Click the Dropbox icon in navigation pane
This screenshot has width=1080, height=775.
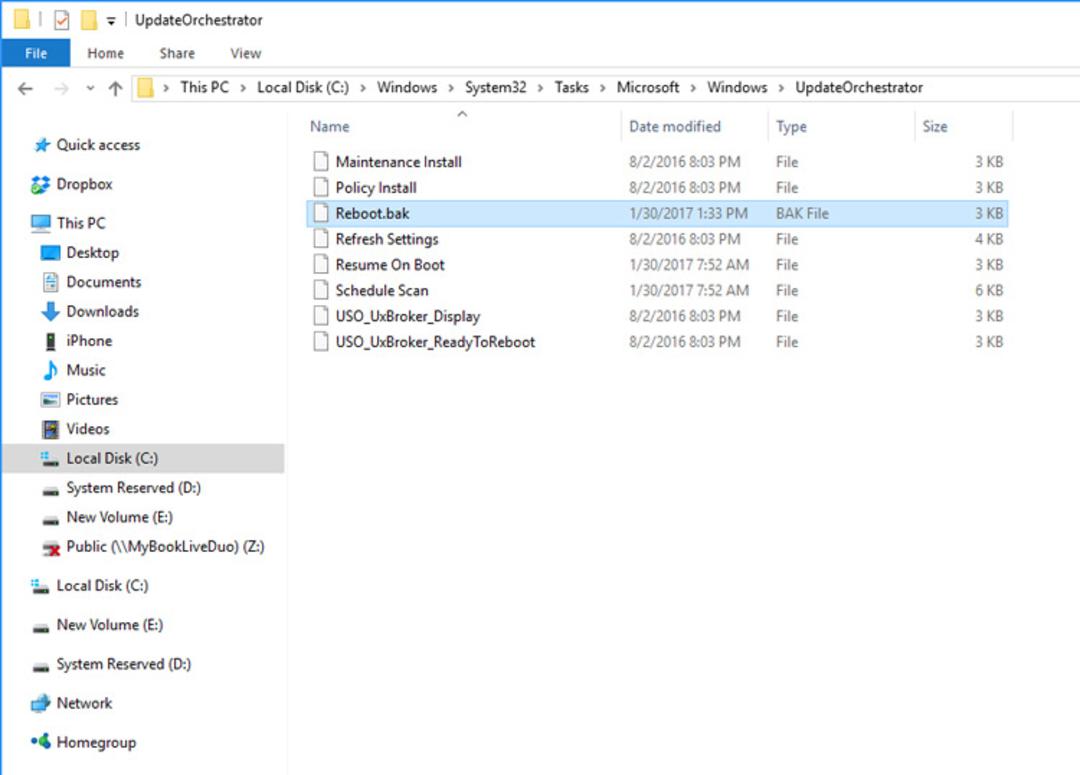click(41, 184)
